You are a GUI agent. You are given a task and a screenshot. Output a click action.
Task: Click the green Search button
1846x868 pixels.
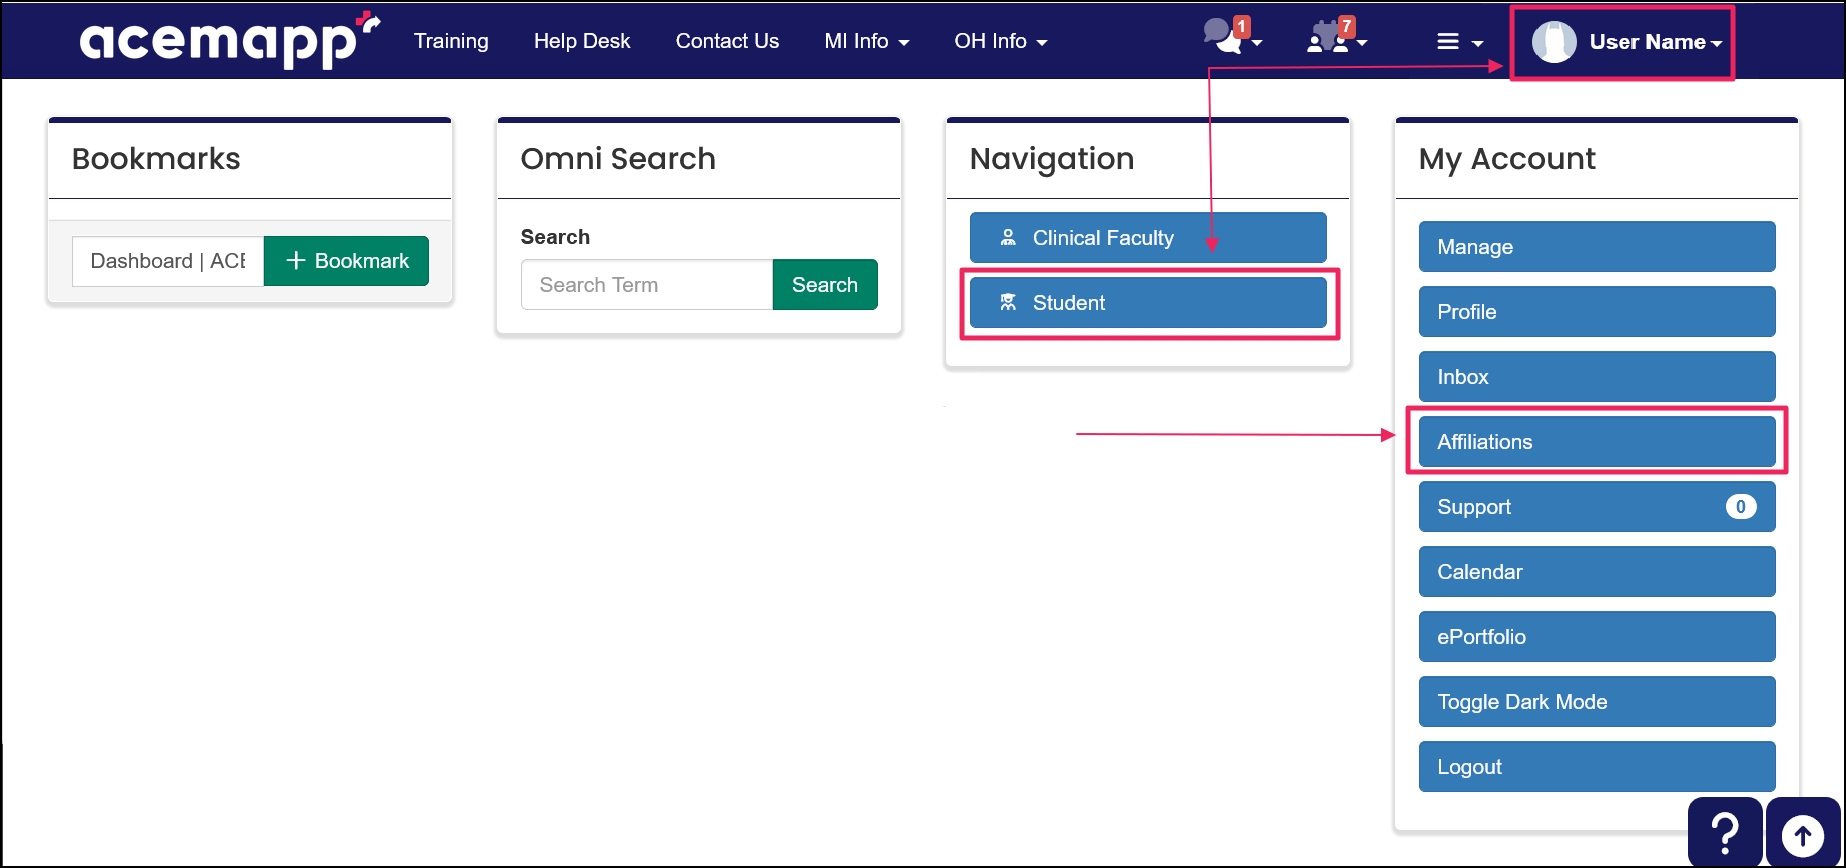(825, 285)
